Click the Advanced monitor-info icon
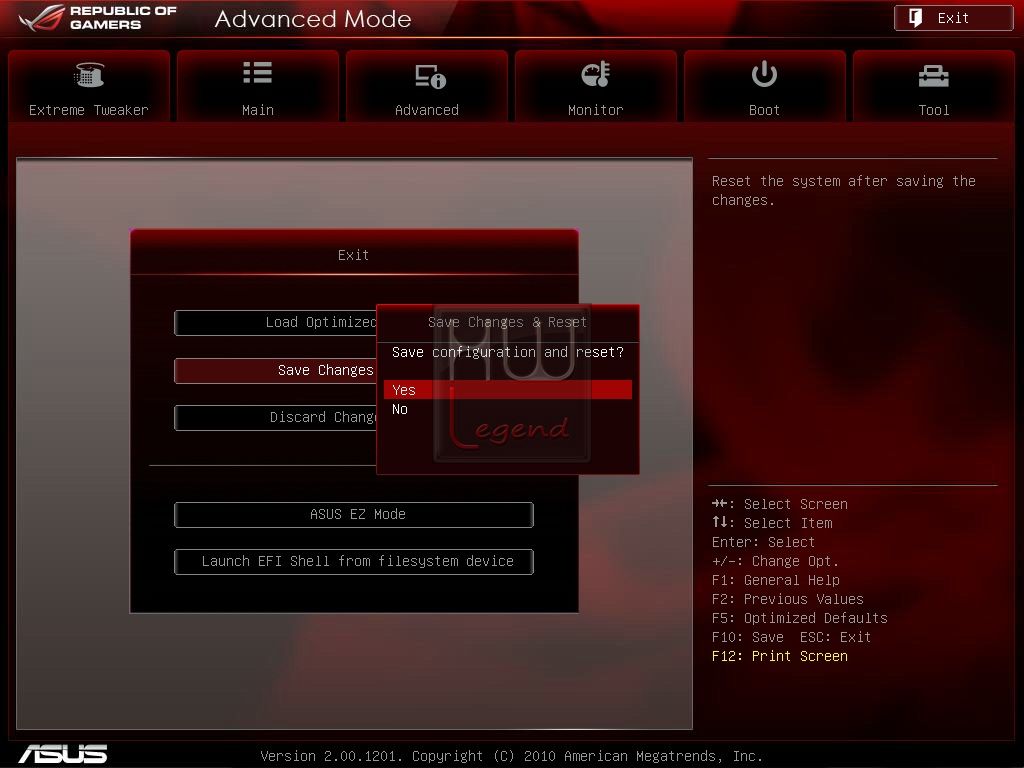Viewport: 1024px width, 768px height. click(430, 76)
